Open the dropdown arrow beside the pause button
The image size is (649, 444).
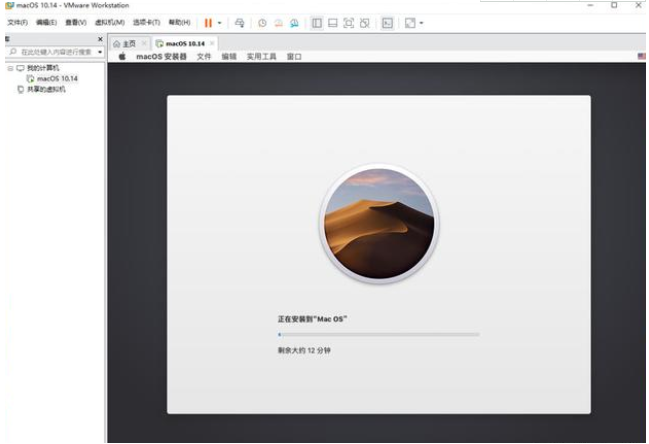point(219,22)
